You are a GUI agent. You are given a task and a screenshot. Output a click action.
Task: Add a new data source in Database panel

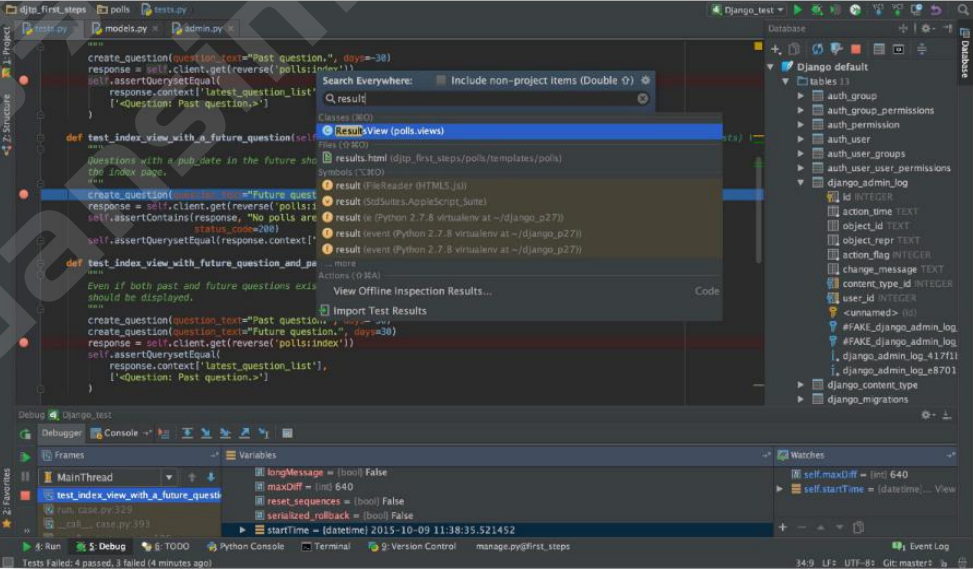[776, 49]
